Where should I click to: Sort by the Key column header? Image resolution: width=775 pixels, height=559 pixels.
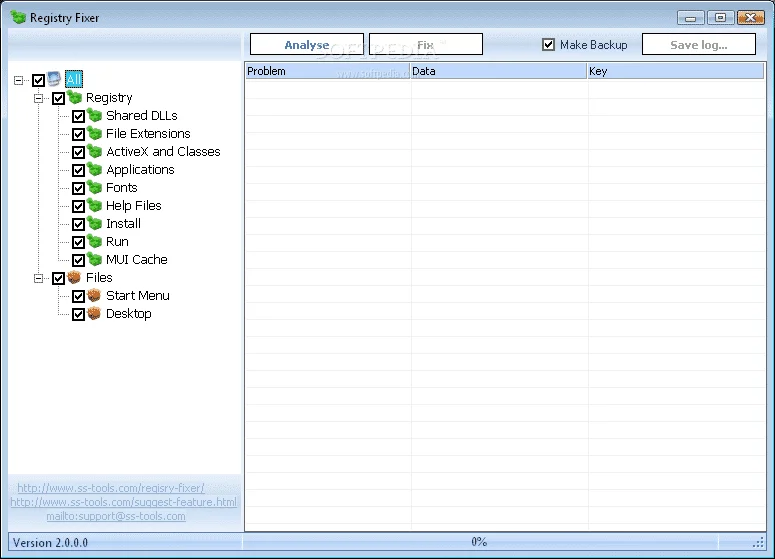676,71
